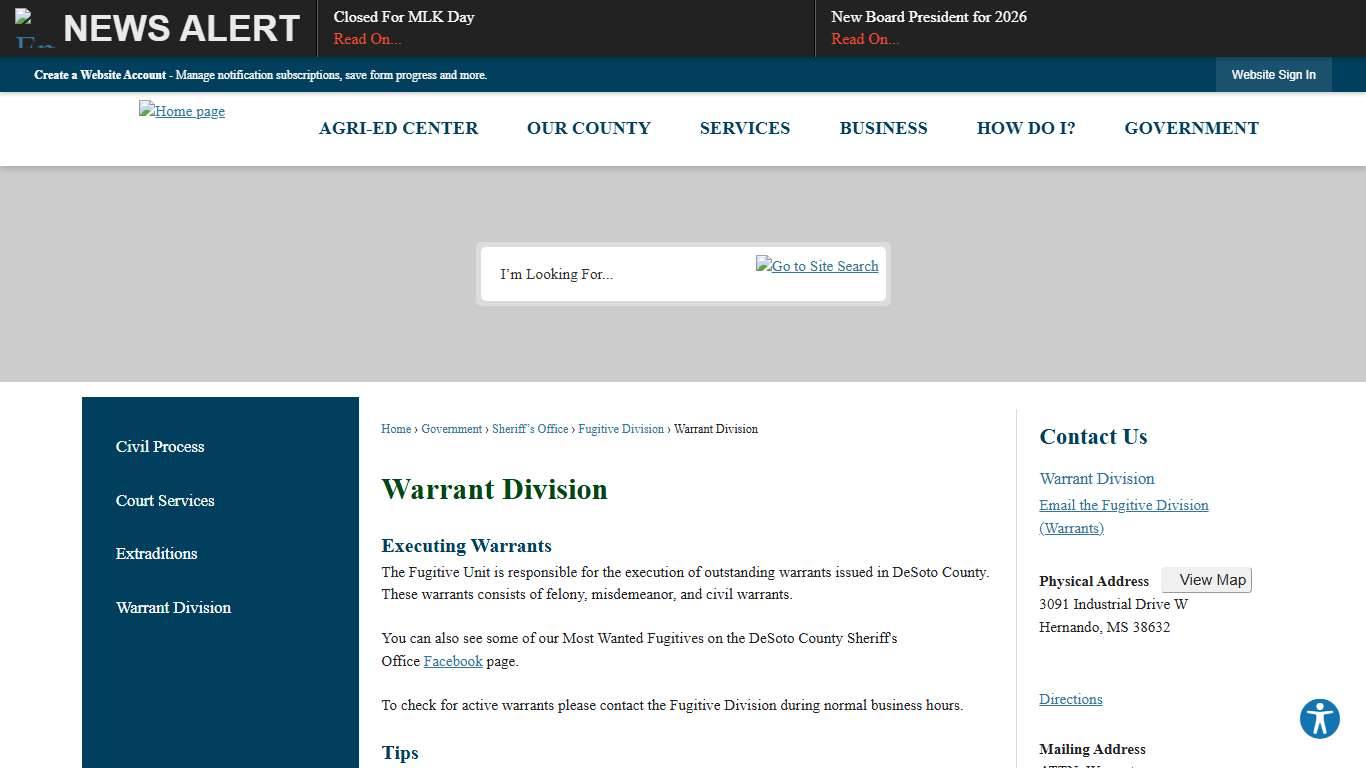Select Extraditions in the left sidebar

pos(156,554)
